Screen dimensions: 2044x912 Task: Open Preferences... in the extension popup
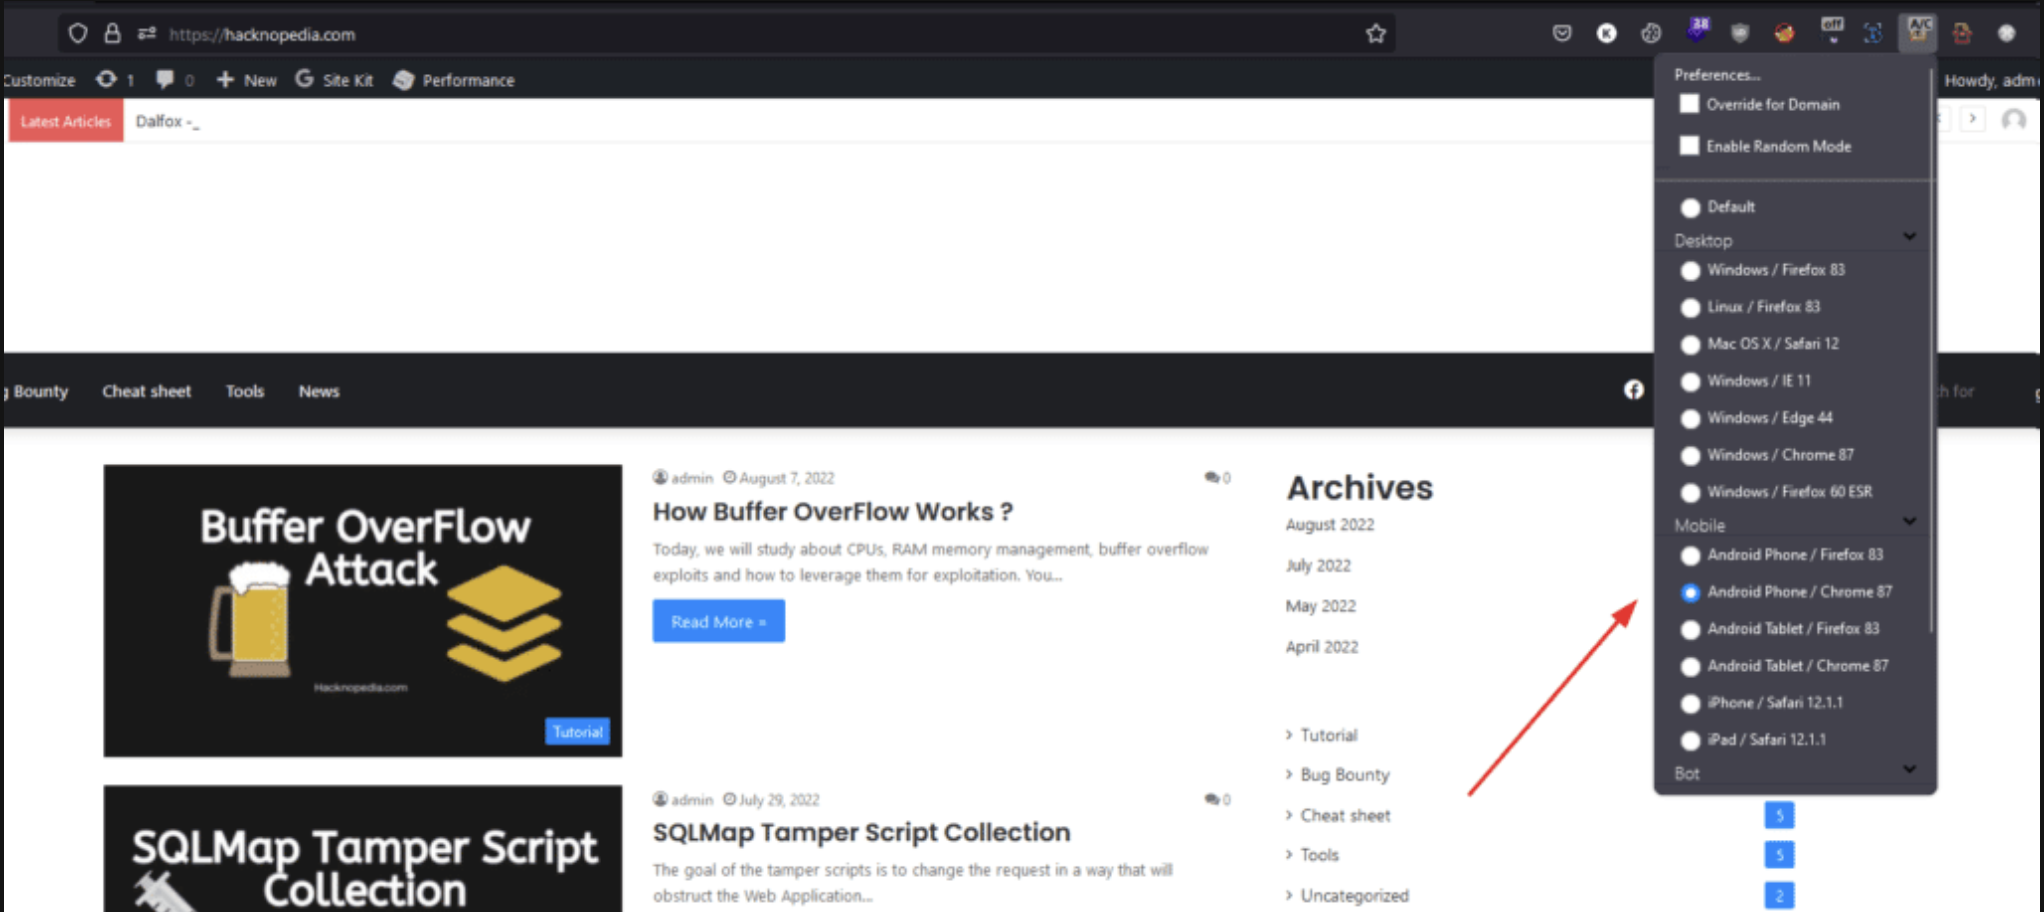[1717, 74]
